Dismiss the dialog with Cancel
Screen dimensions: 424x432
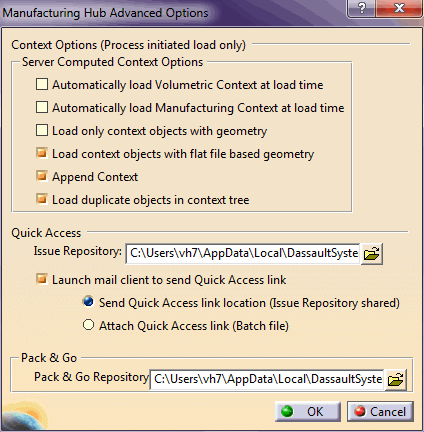[x=380, y=412]
